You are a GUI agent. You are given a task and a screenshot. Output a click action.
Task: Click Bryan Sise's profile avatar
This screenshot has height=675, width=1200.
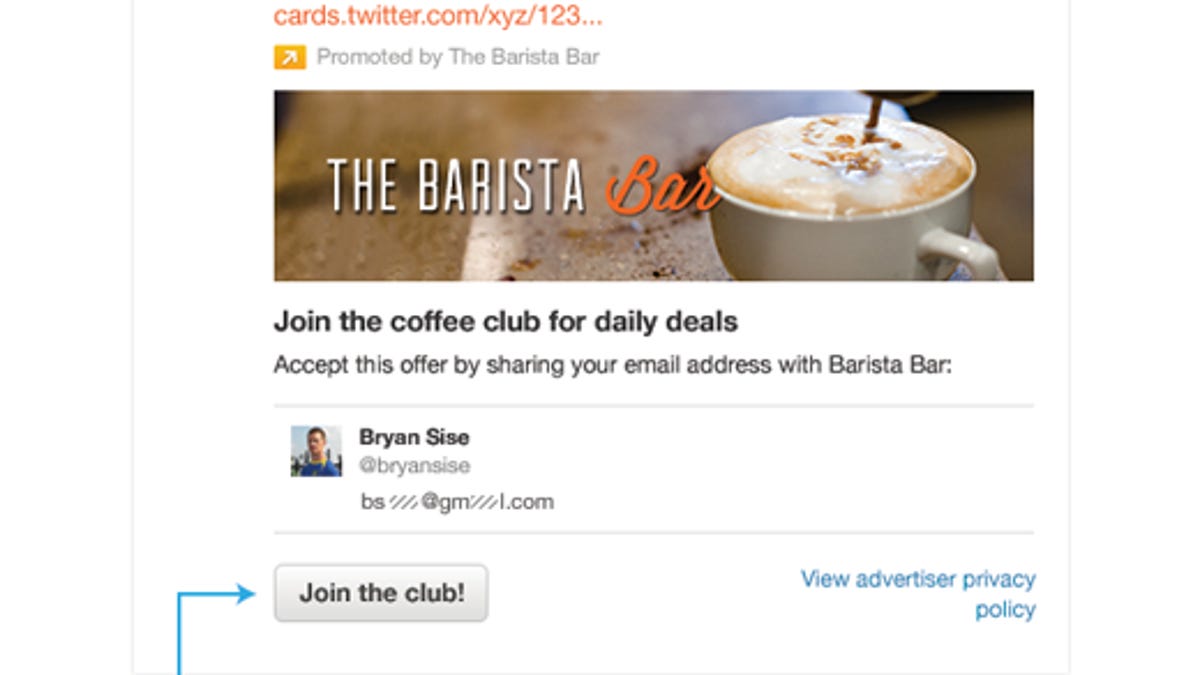[316, 451]
